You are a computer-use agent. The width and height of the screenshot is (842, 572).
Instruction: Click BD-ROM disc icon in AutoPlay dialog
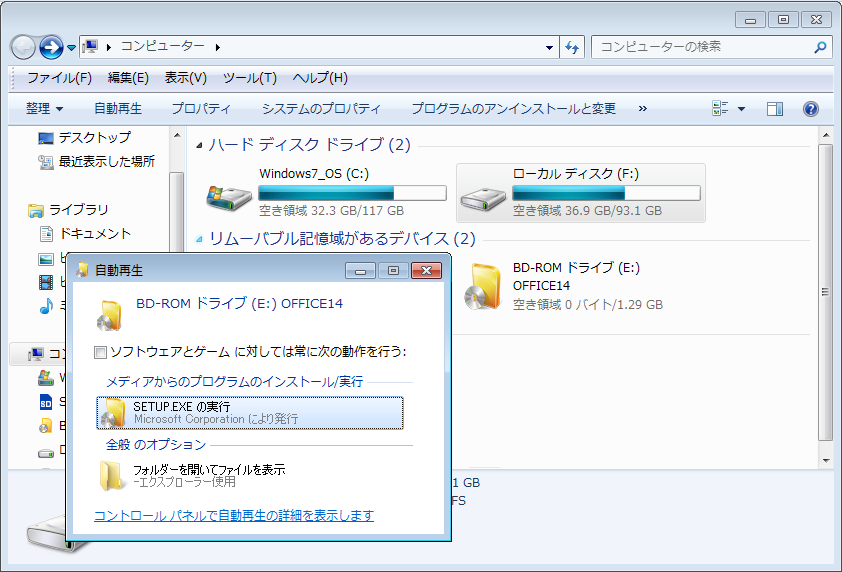point(110,315)
